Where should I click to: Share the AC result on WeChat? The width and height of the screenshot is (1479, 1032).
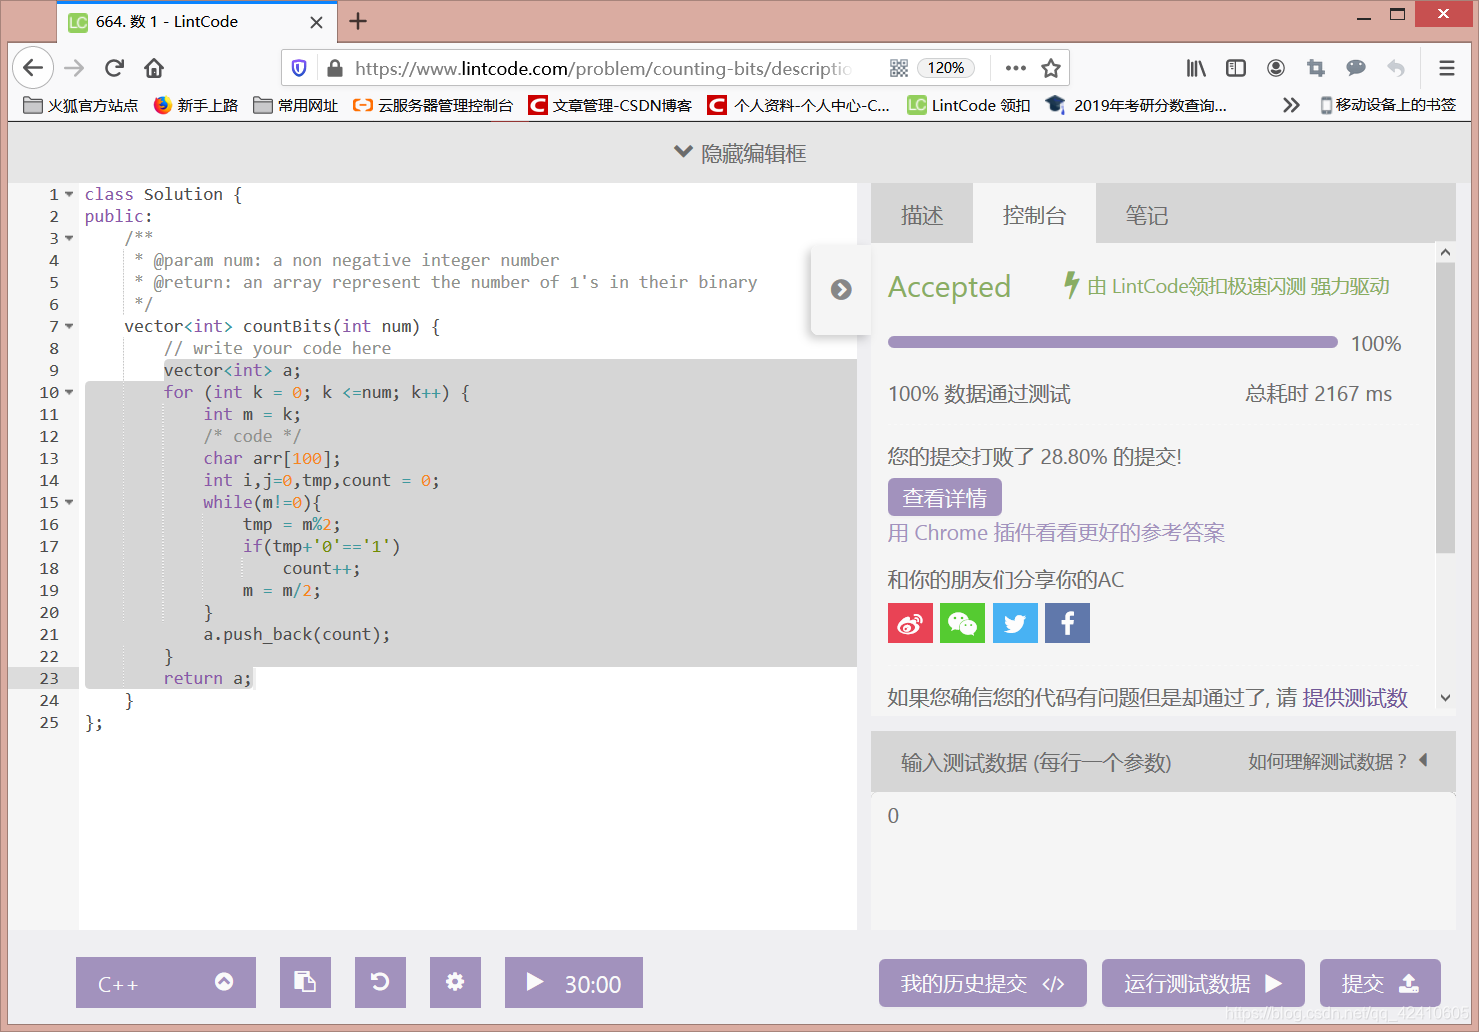(962, 623)
